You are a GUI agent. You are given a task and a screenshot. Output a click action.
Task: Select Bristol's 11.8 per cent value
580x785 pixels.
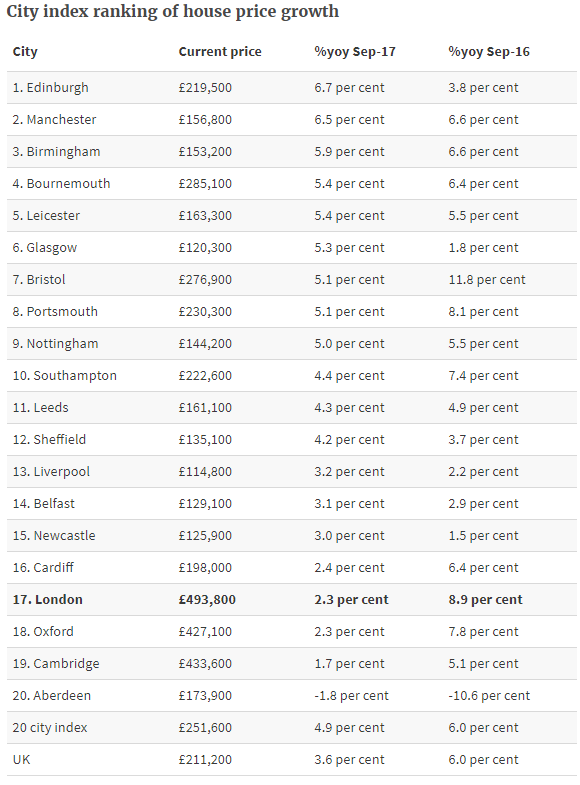[487, 280]
